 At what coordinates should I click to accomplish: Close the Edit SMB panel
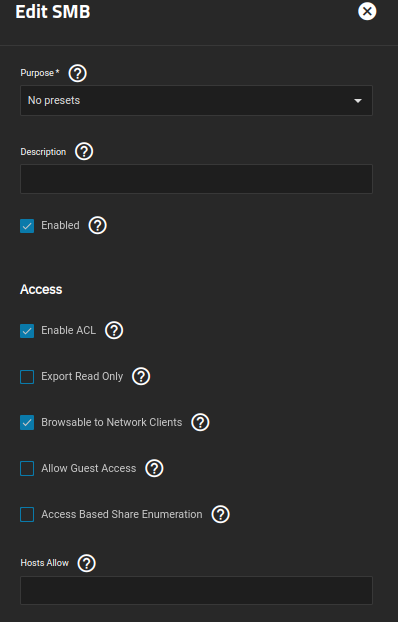pos(367,12)
